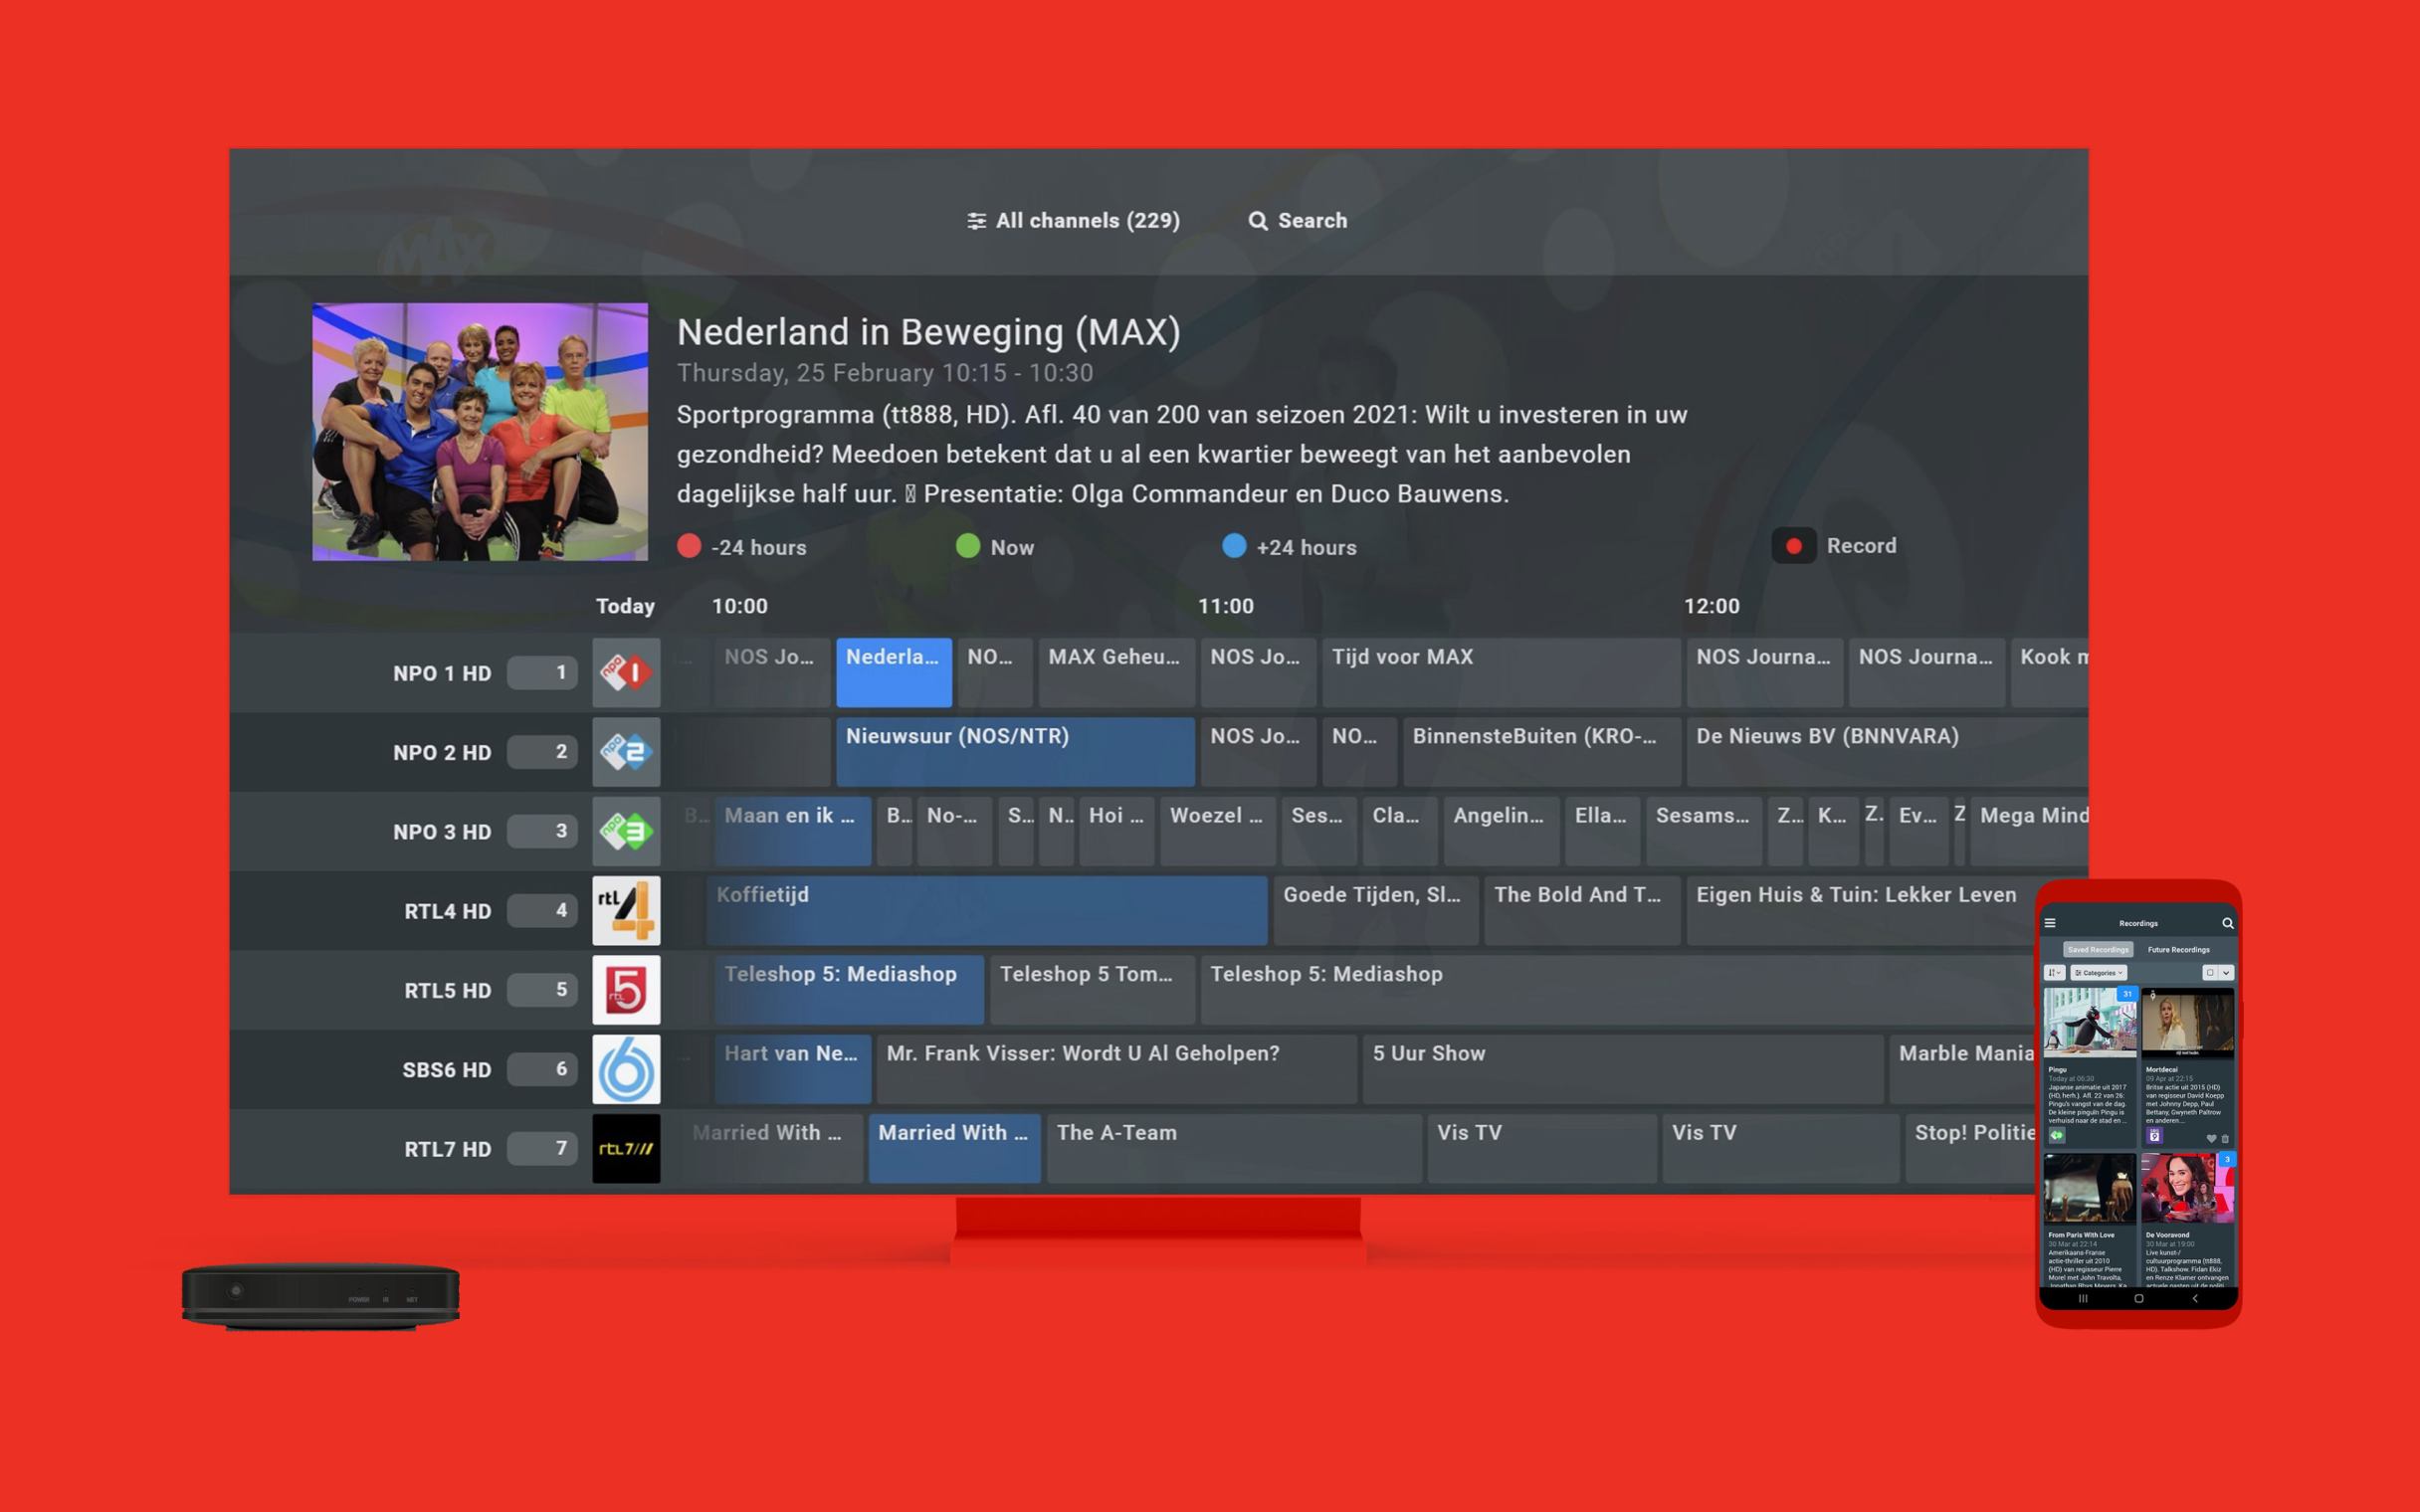The image size is (2420, 1512).
Task: Open the Search function in the TV guide
Action: click(1297, 220)
